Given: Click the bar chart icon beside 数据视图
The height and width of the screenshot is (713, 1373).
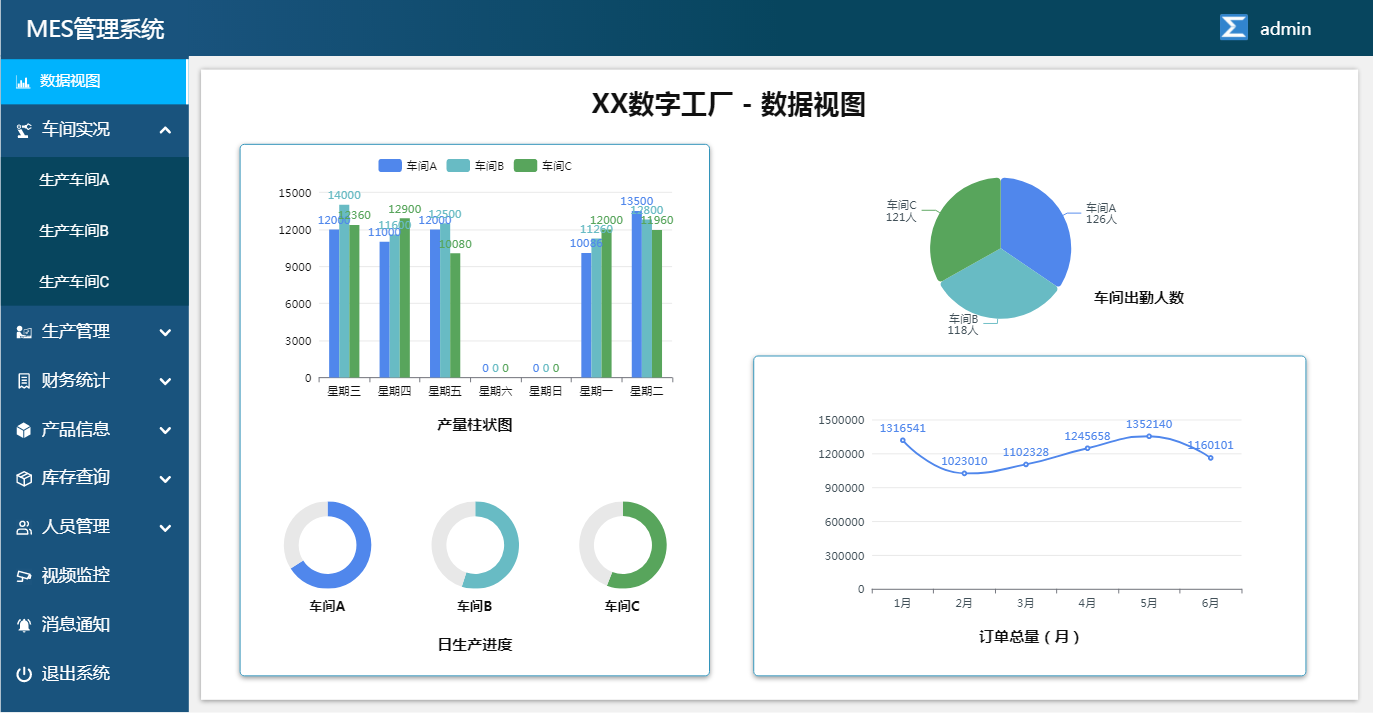Looking at the screenshot, I should (23, 82).
